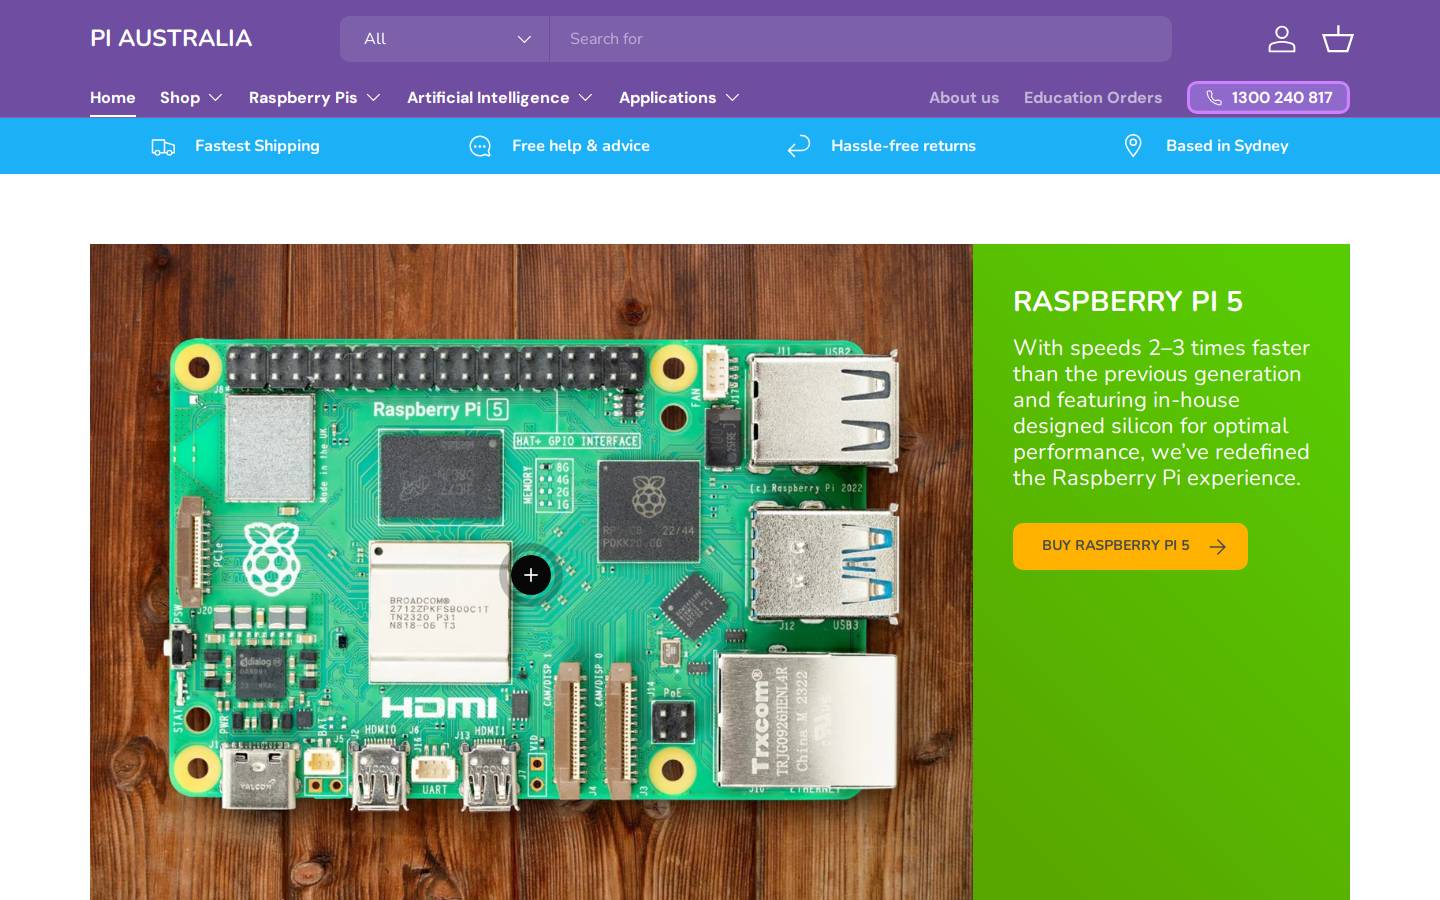The height and width of the screenshot is (900, 1440).
Task: Expand the Raspberry Pis menu
Action: pos(315,98)
